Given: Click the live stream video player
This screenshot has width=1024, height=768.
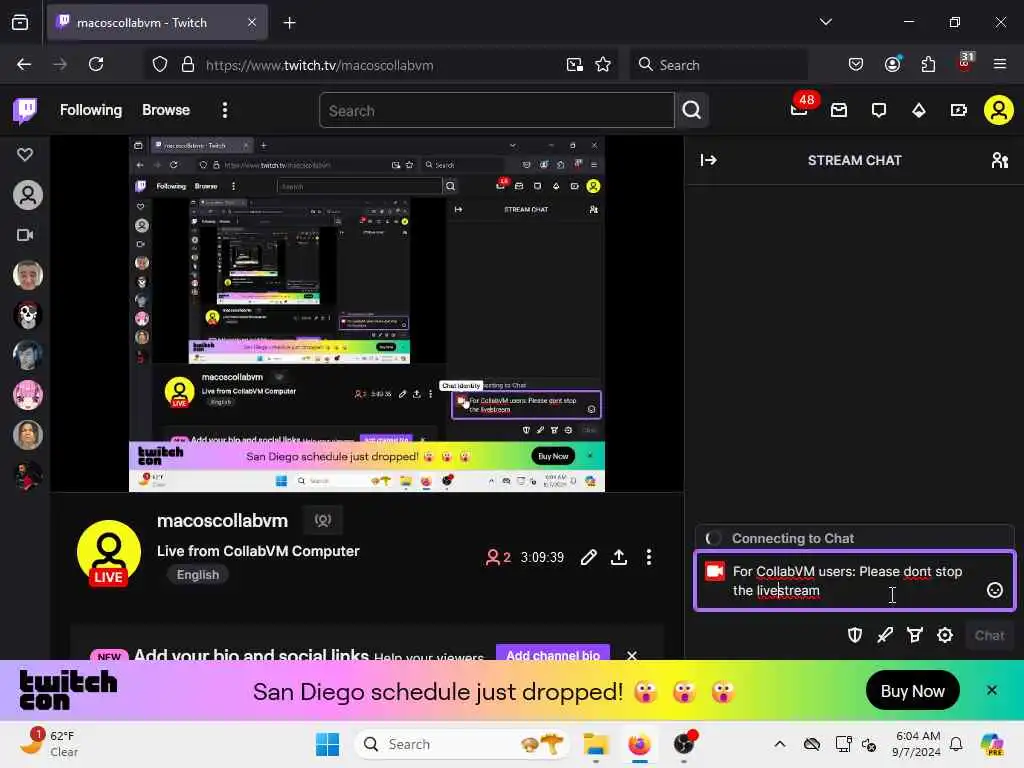Looking at the screenshot, I should point(367,313).
